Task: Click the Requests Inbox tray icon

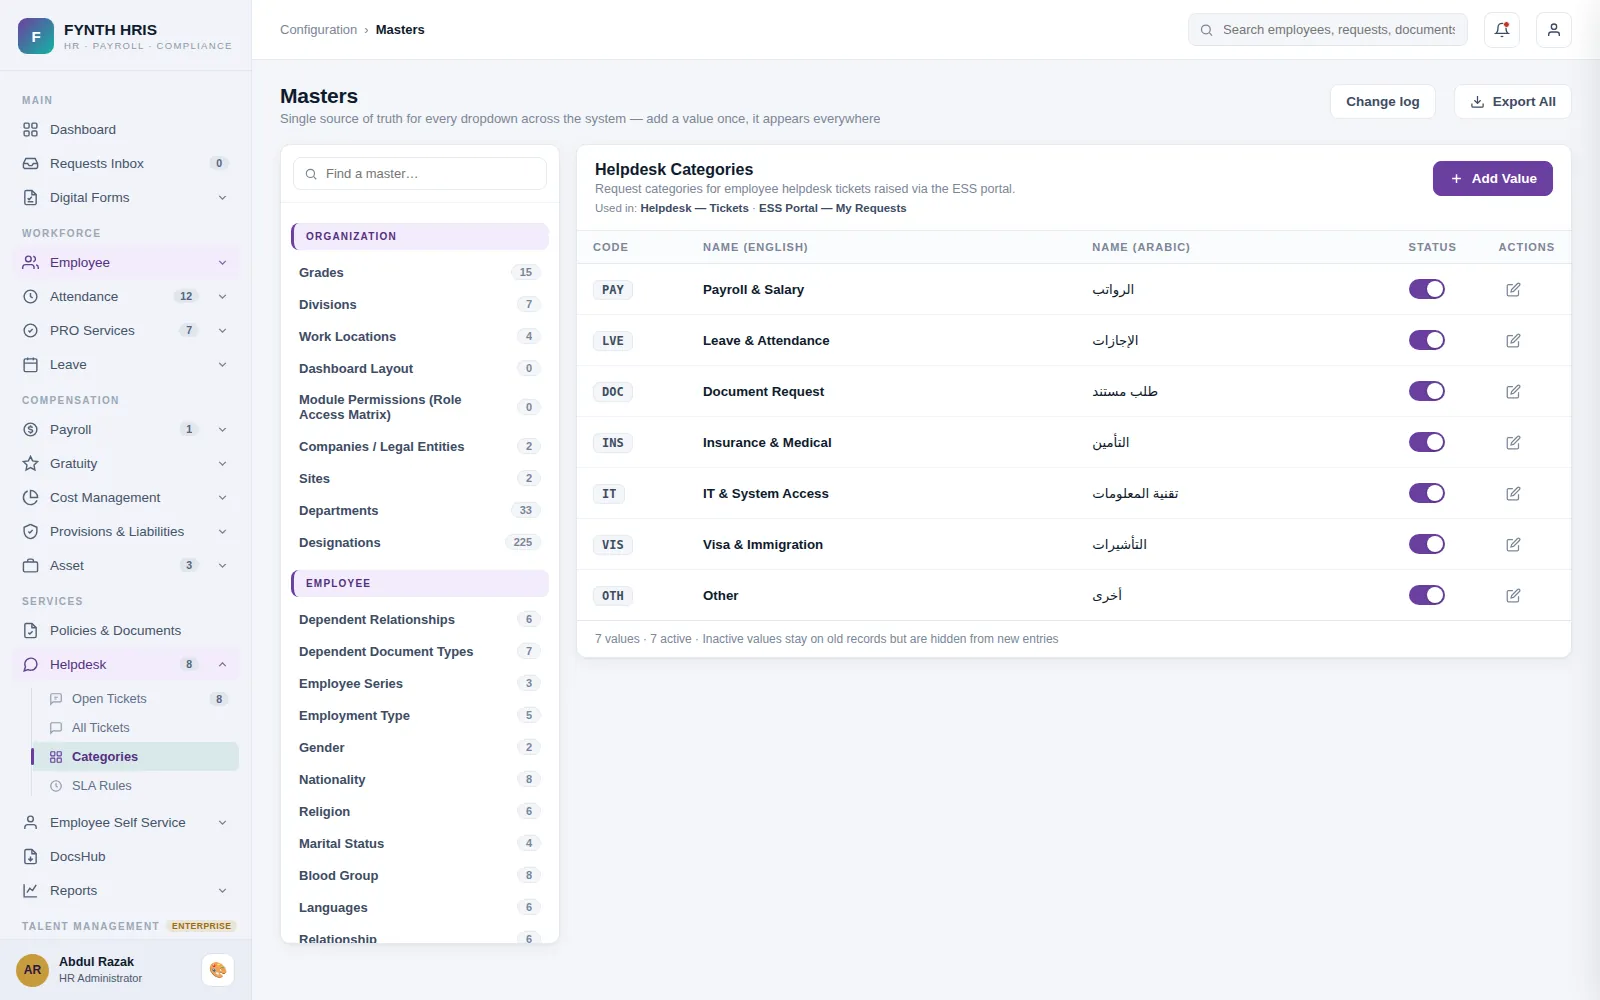Action: pos(30,163)
